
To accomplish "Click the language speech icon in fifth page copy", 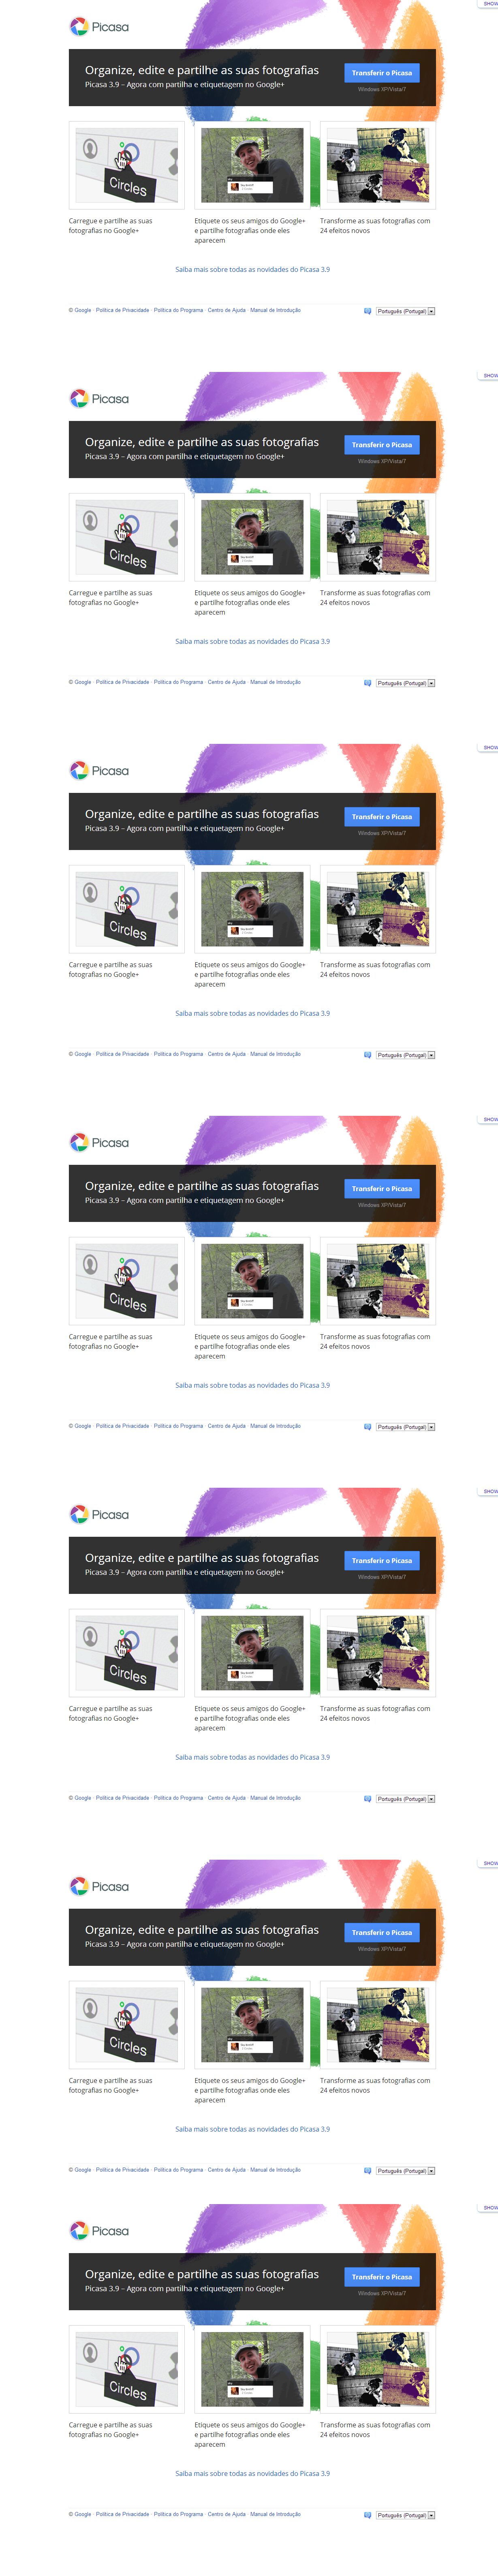I will coord(367,1799).
